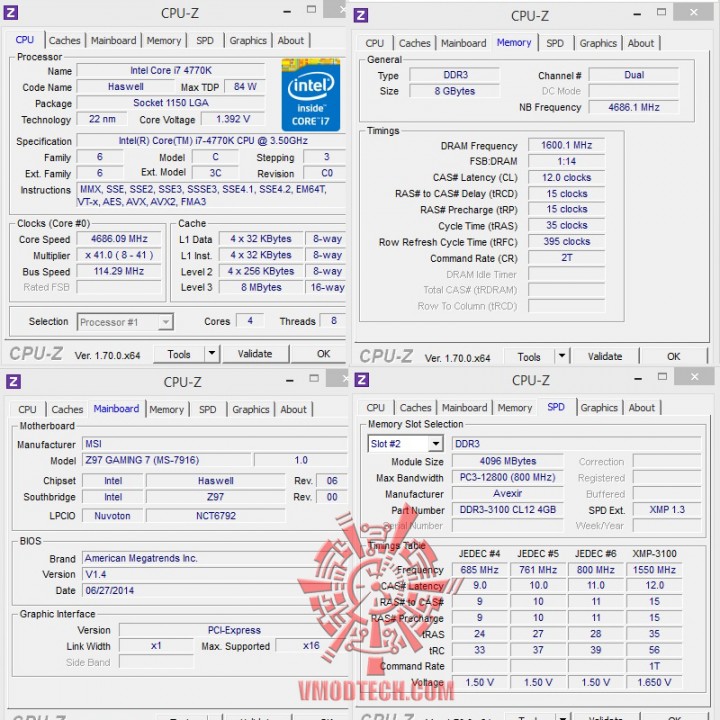
Task: Click the XMP-3100 frequency value 1550 MHz
Action: (x=654, y=570)
